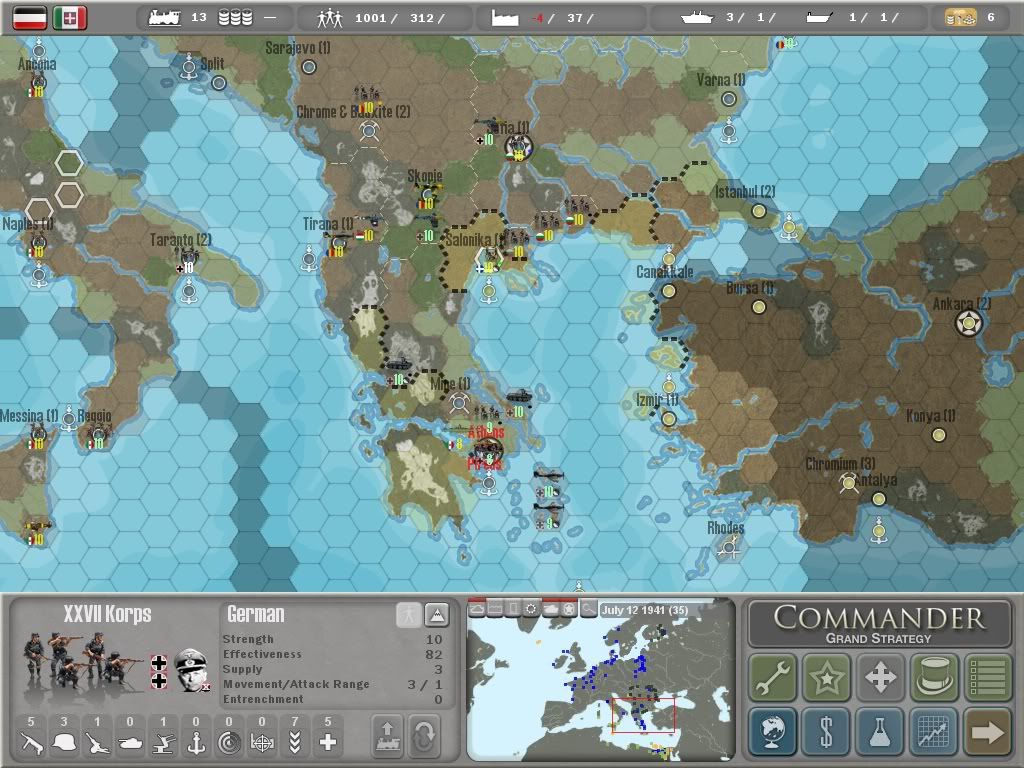Click the tank tech stat icon

point(130,743)
